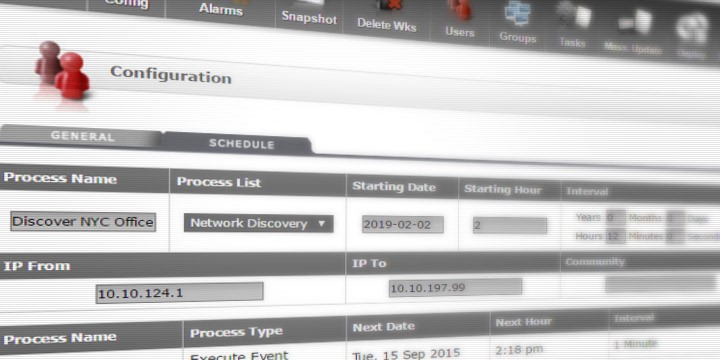
Task: Click the Starting Hour input field
Action: tap(510, 225)
